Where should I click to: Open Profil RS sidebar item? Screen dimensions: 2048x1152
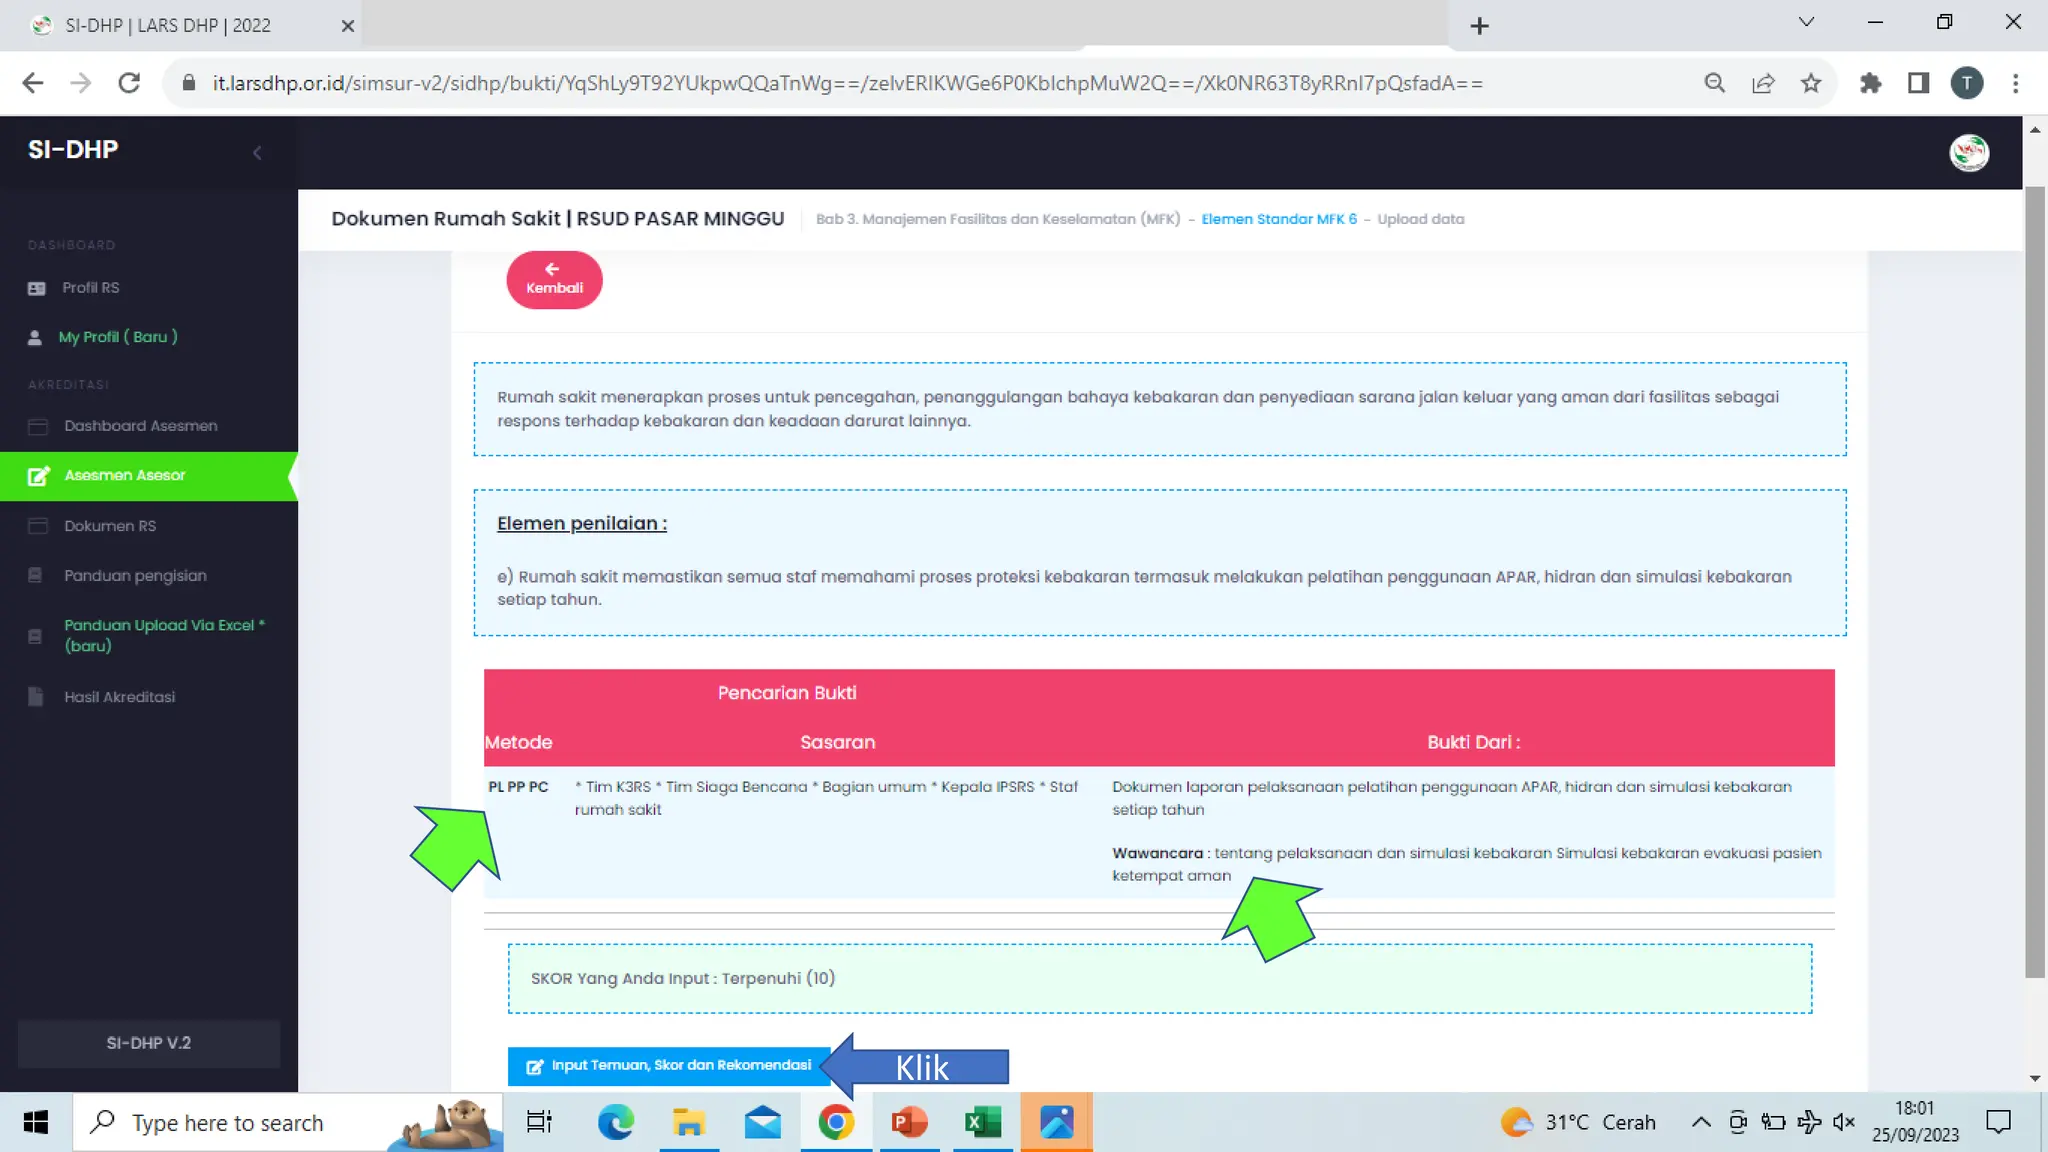(x=90, y=288)
